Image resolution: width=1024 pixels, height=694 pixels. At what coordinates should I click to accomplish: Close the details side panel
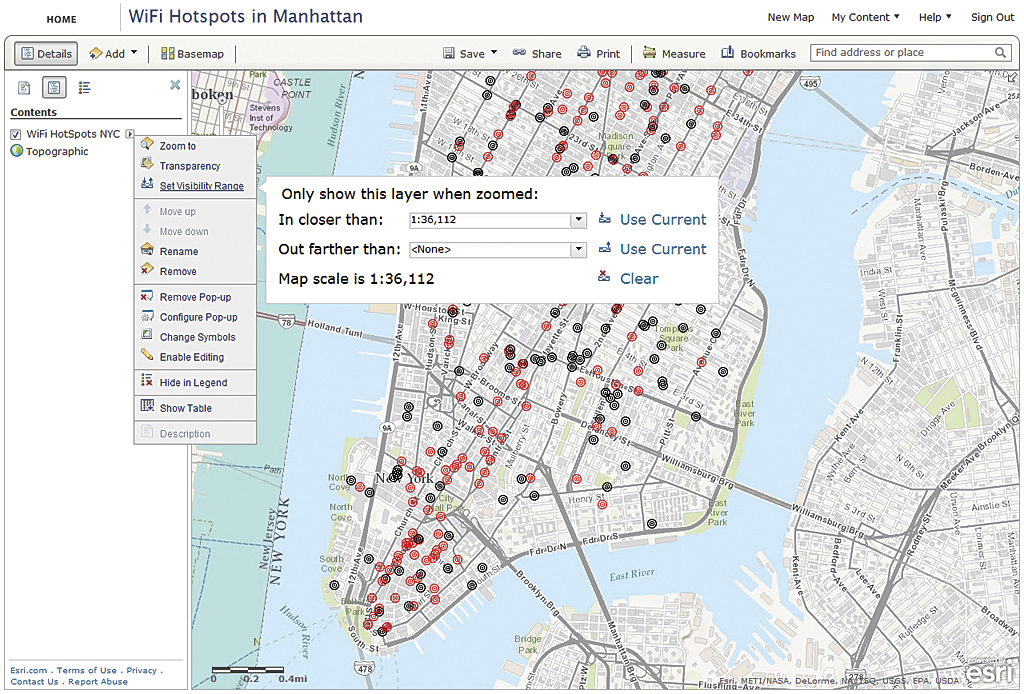pyautogui.click(x=175, y=85)
